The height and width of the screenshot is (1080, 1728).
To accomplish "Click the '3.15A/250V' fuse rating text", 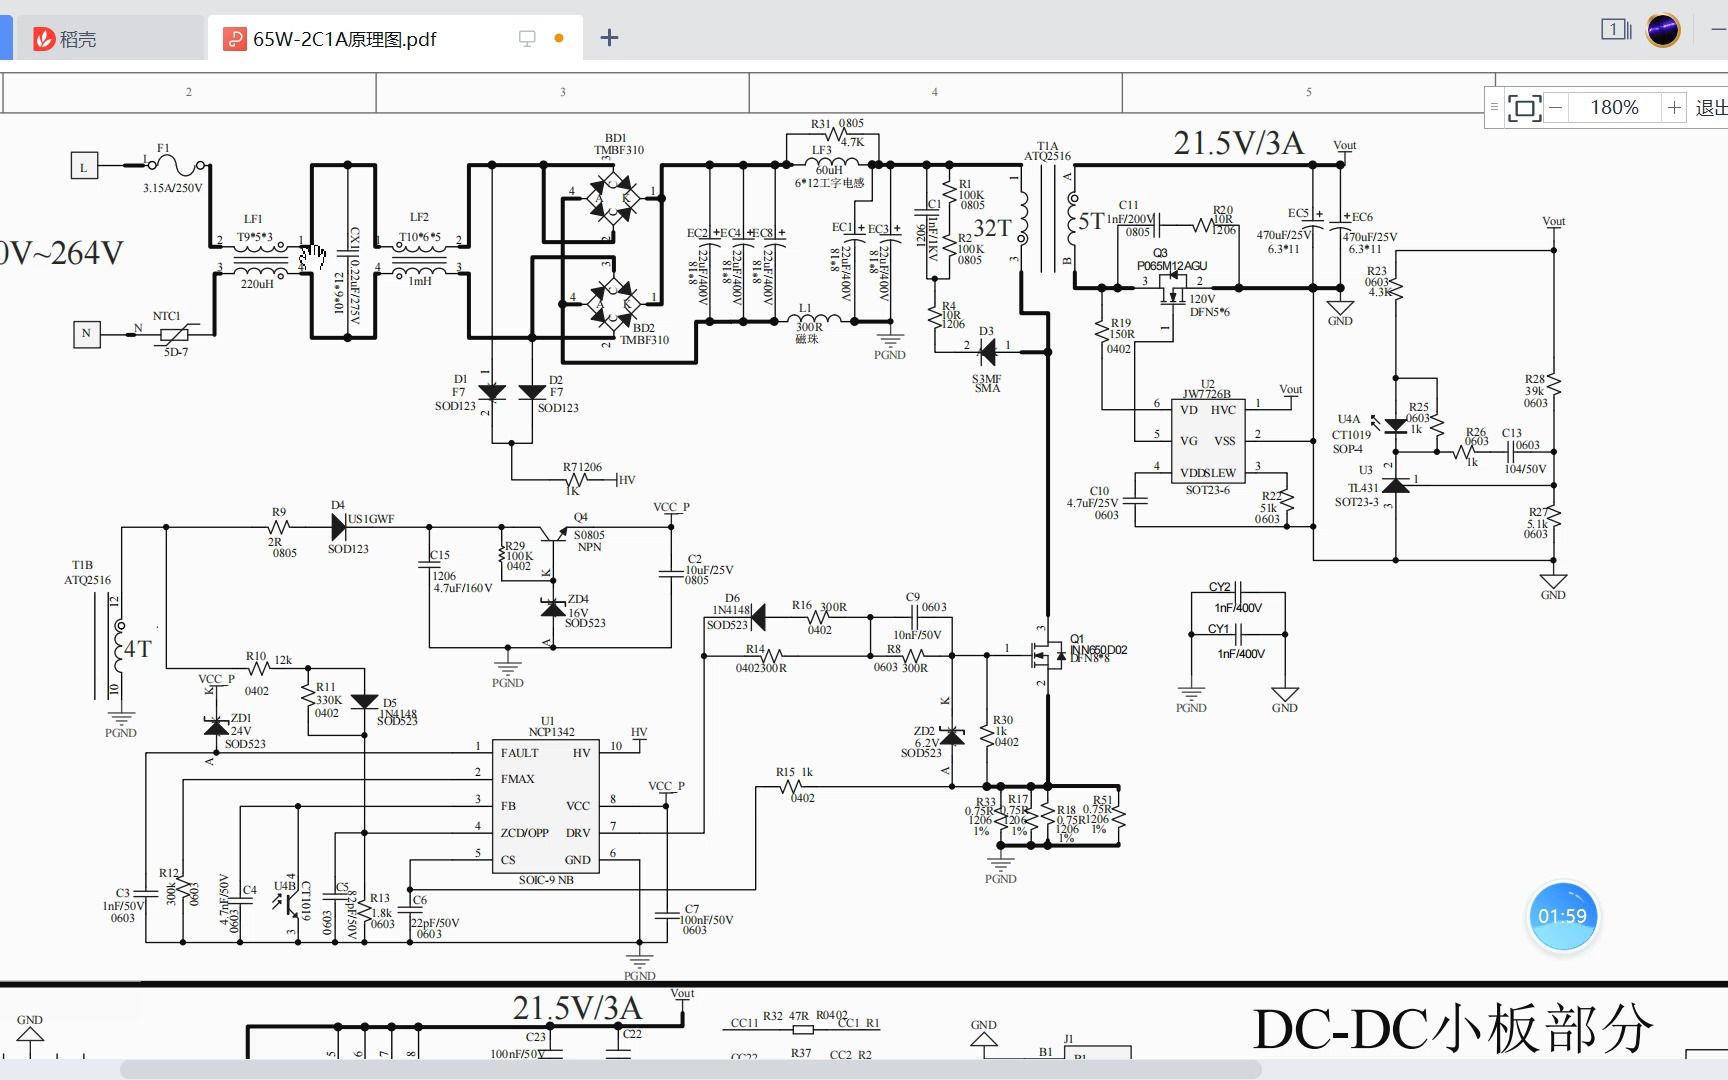I will click(172, 188).
